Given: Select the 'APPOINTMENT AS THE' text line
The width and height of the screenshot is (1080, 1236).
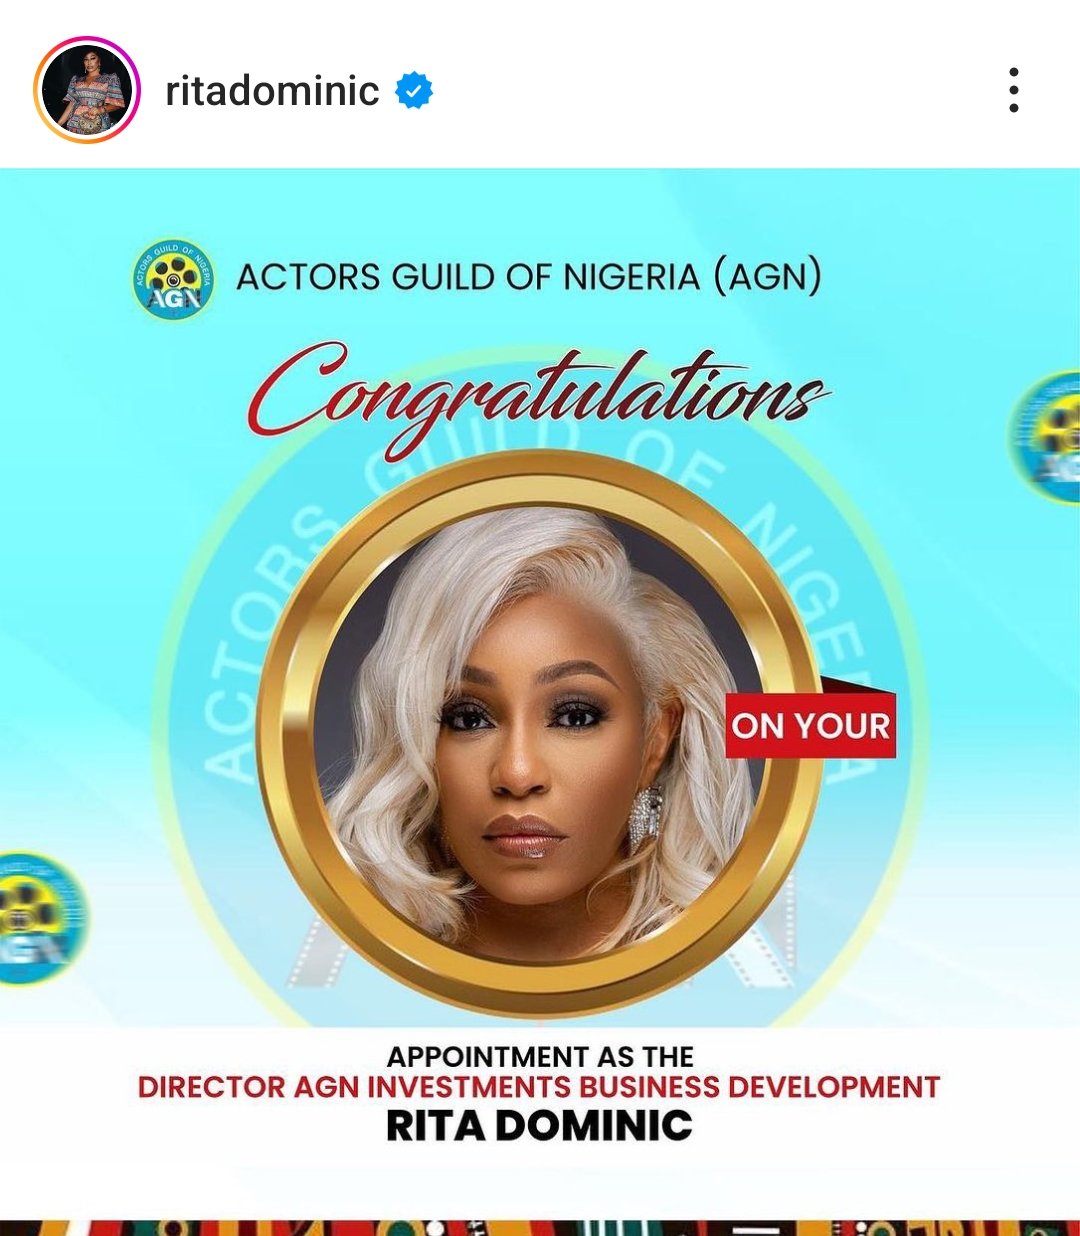Looking at the screenshot, I should 540,1057.
